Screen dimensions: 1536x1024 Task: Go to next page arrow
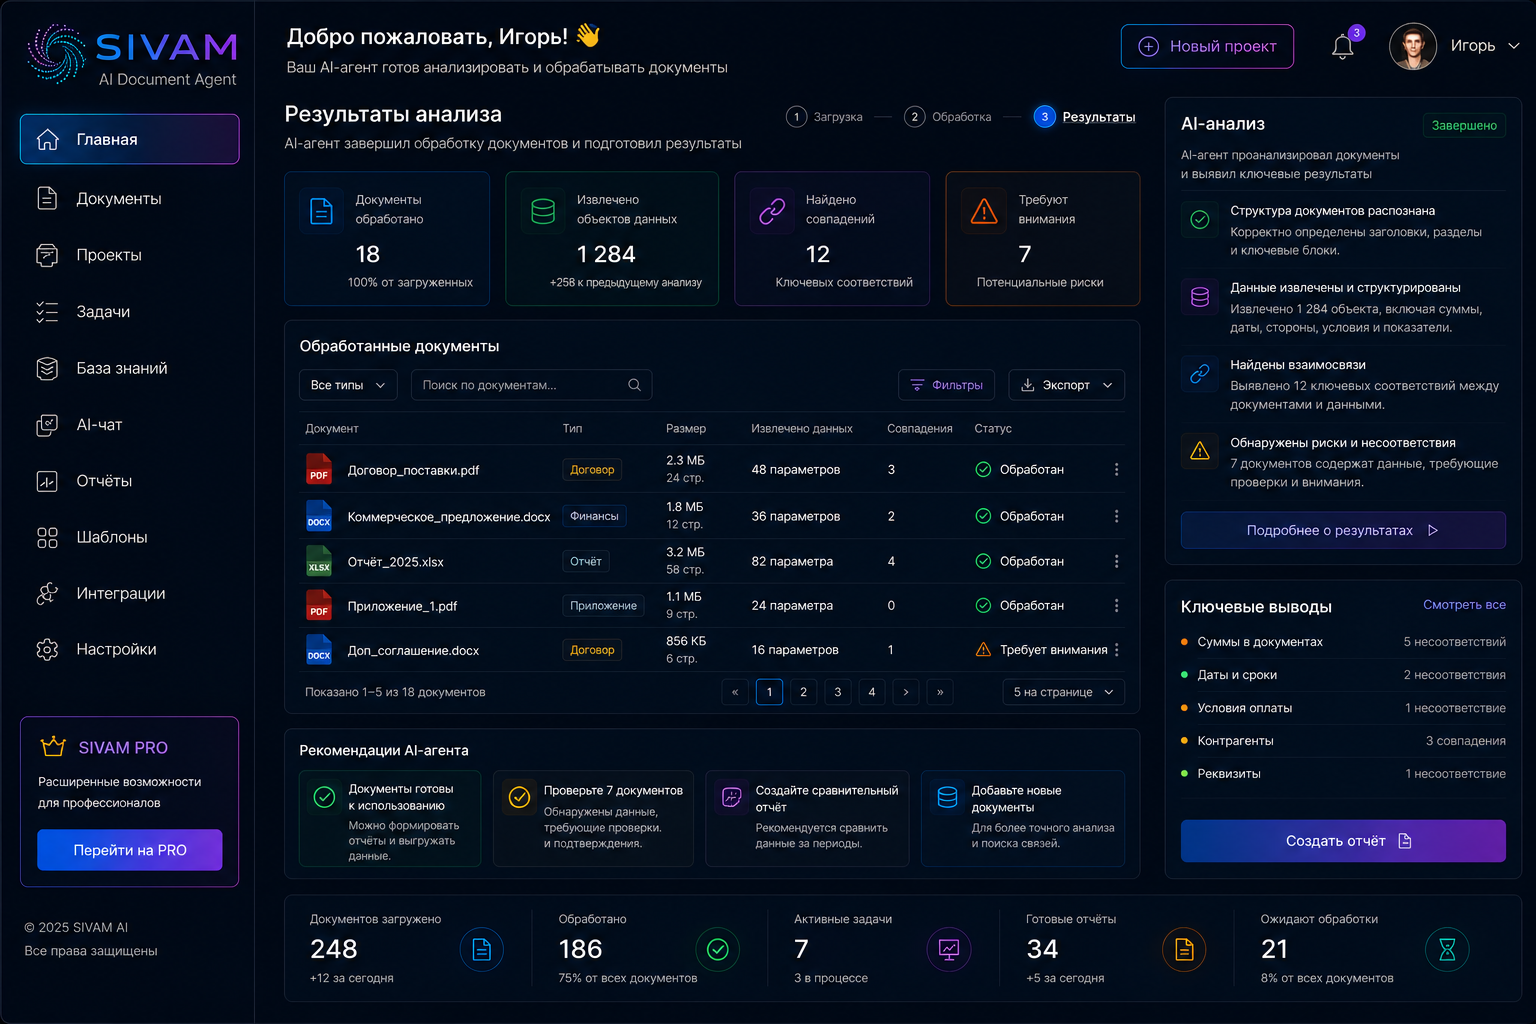pos(906,692)
